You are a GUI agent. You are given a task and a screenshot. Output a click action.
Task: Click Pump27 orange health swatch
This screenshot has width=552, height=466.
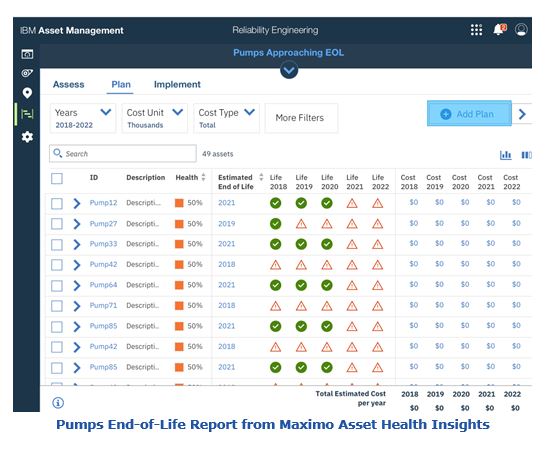pyautogui.click(x=179, y=224)
